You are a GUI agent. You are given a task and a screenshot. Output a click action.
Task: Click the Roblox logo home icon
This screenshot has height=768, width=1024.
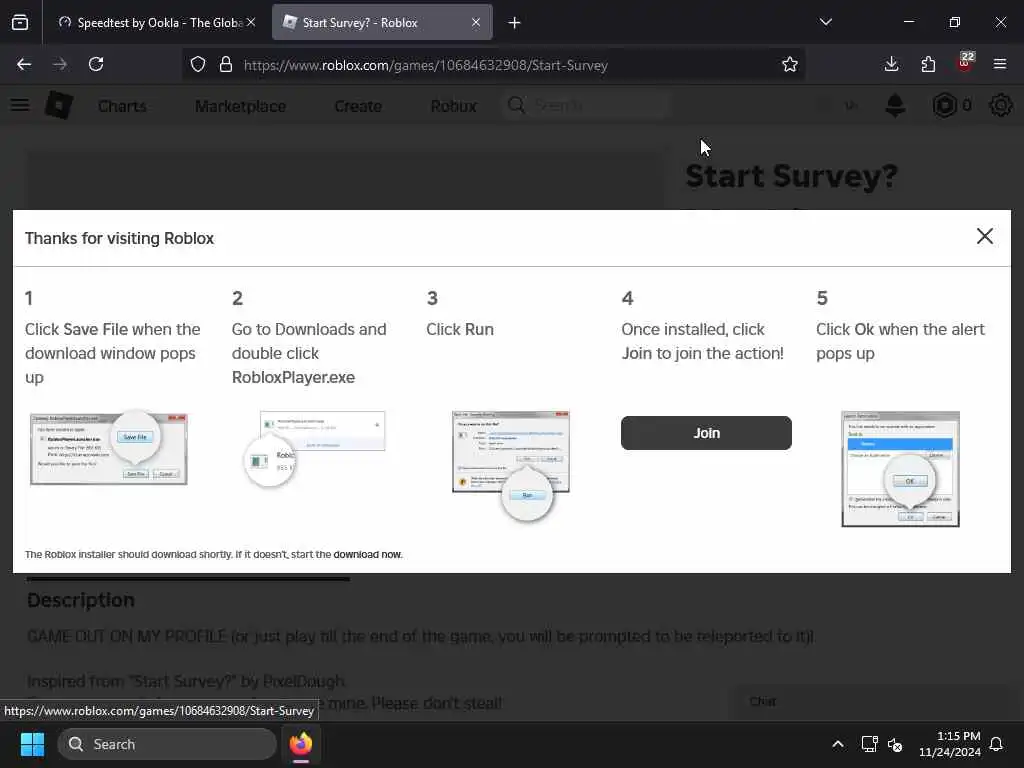tap(59, 105)
